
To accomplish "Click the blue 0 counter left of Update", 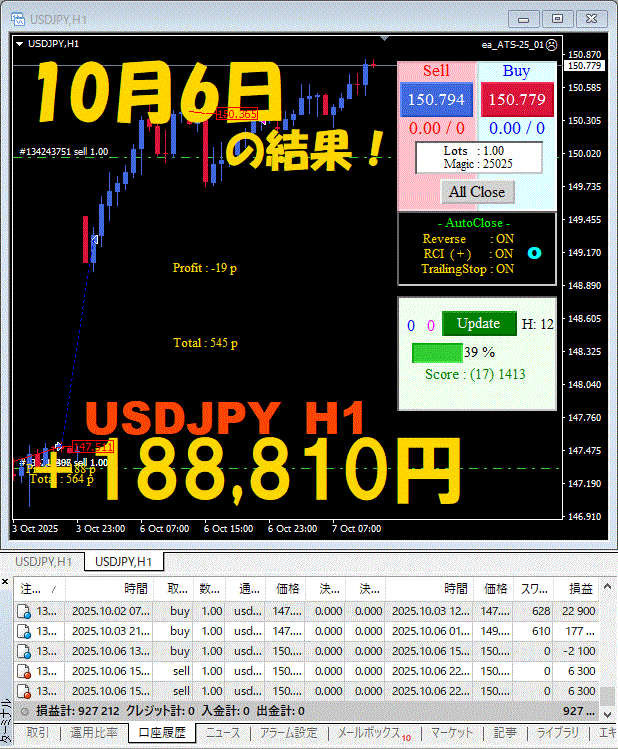I will click(x=411, y=326).
